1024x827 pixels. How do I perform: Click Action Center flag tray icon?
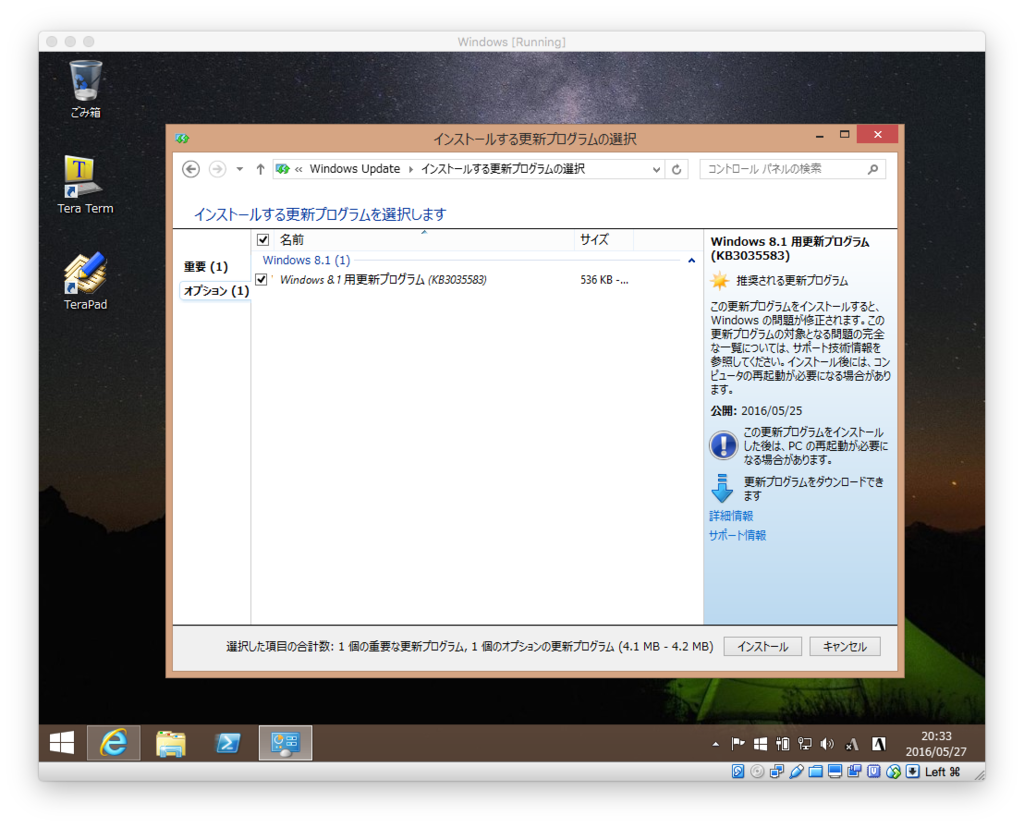coord(738,743)
